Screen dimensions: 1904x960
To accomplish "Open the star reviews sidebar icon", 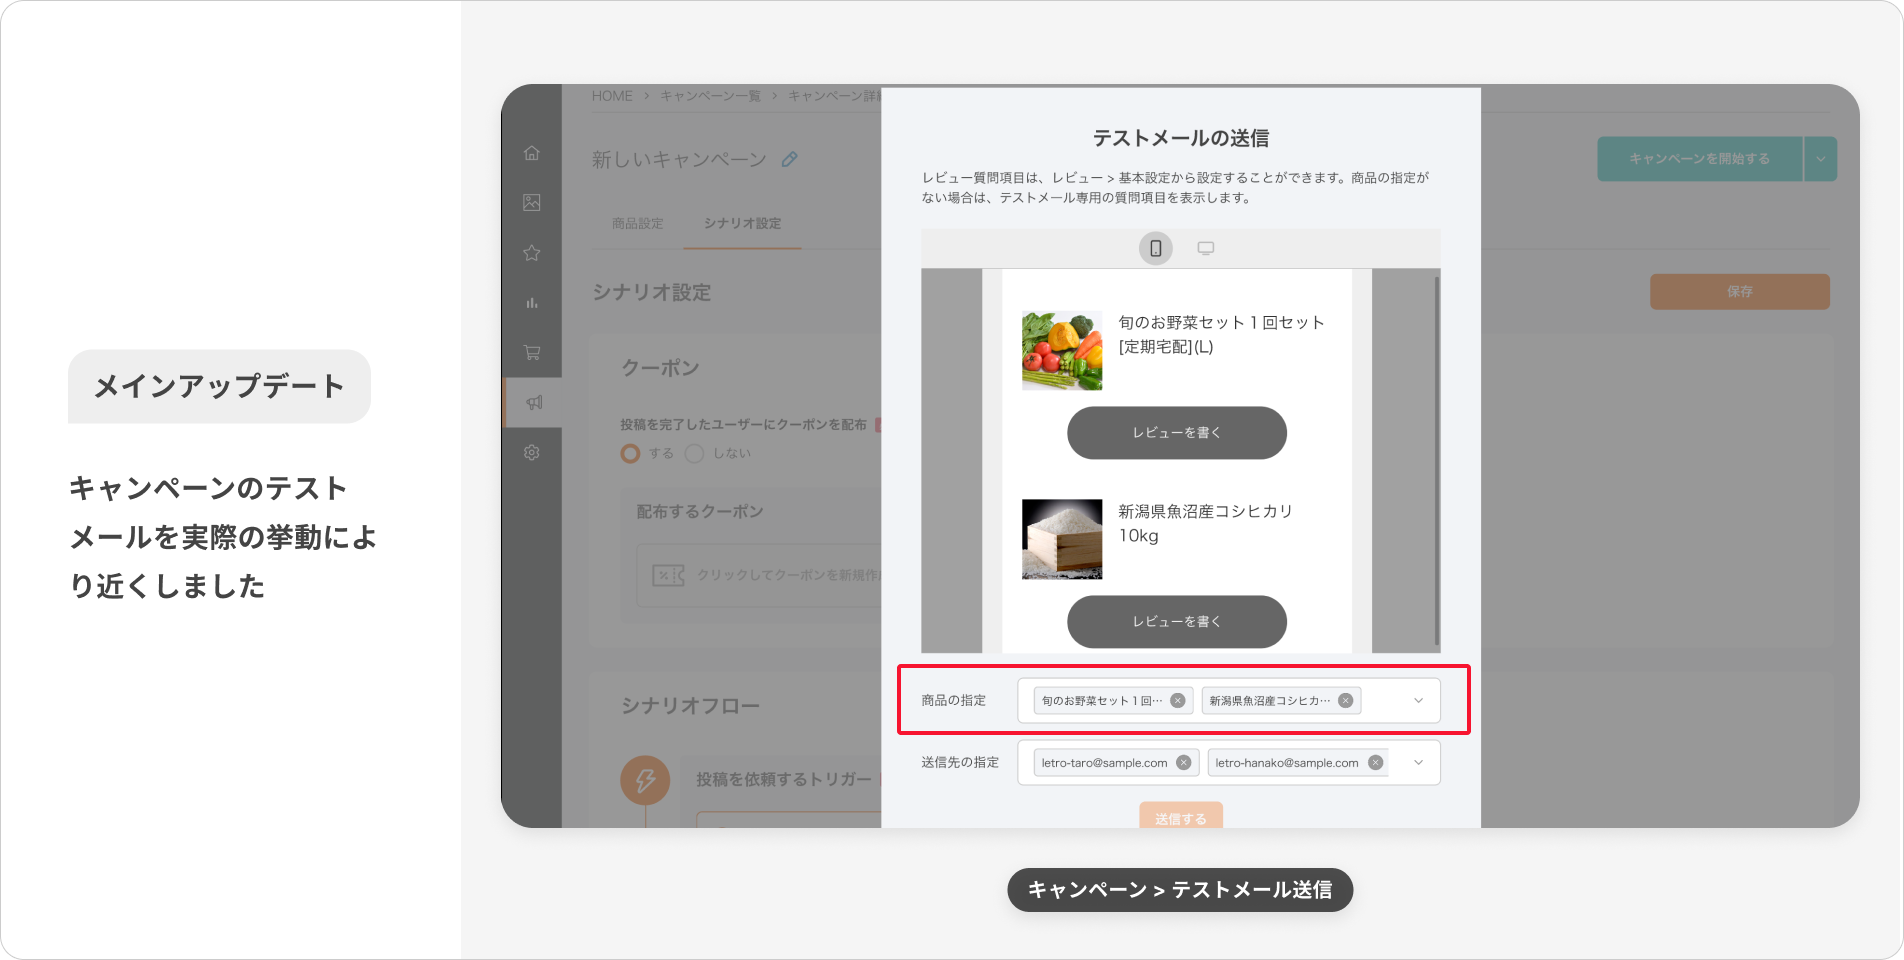I will click(x=532, y=253).
